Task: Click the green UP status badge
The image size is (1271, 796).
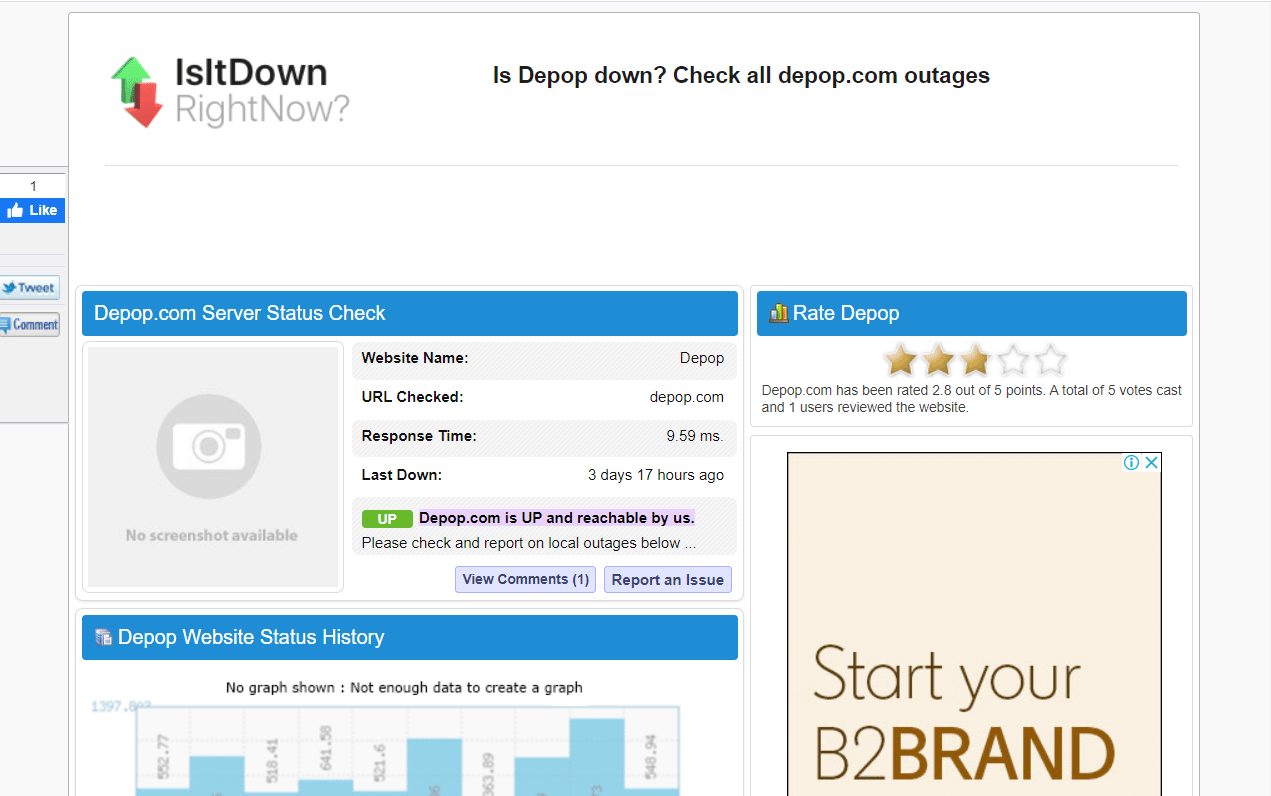Action: pyautogui.click(x=387, y=519)
